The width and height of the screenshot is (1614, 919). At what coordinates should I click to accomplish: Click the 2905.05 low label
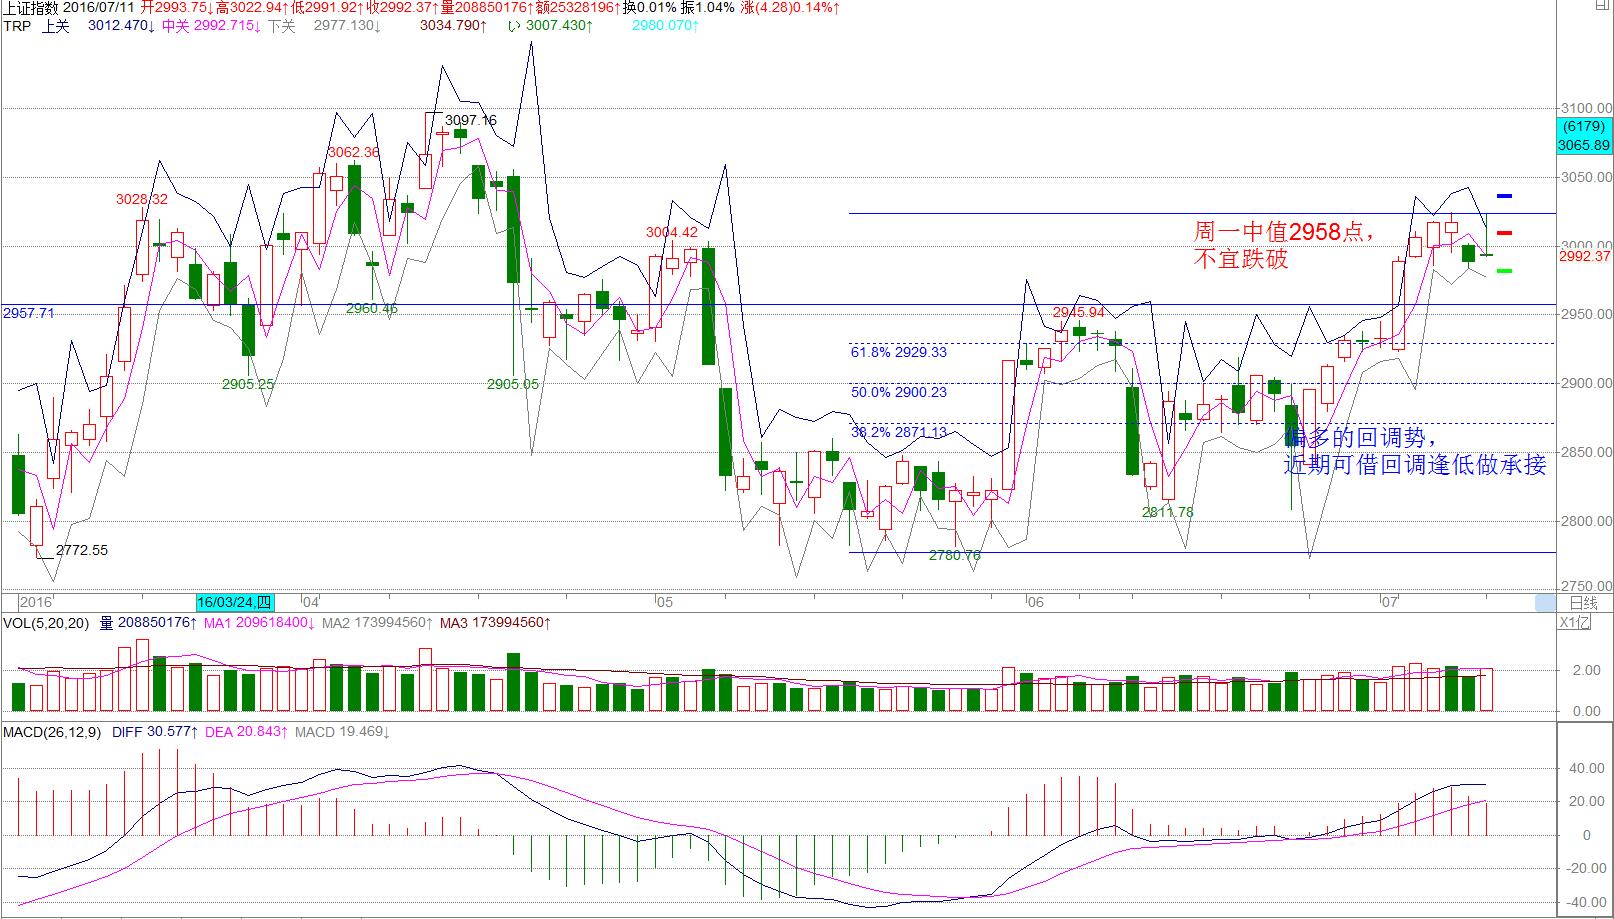click(513, 384)
